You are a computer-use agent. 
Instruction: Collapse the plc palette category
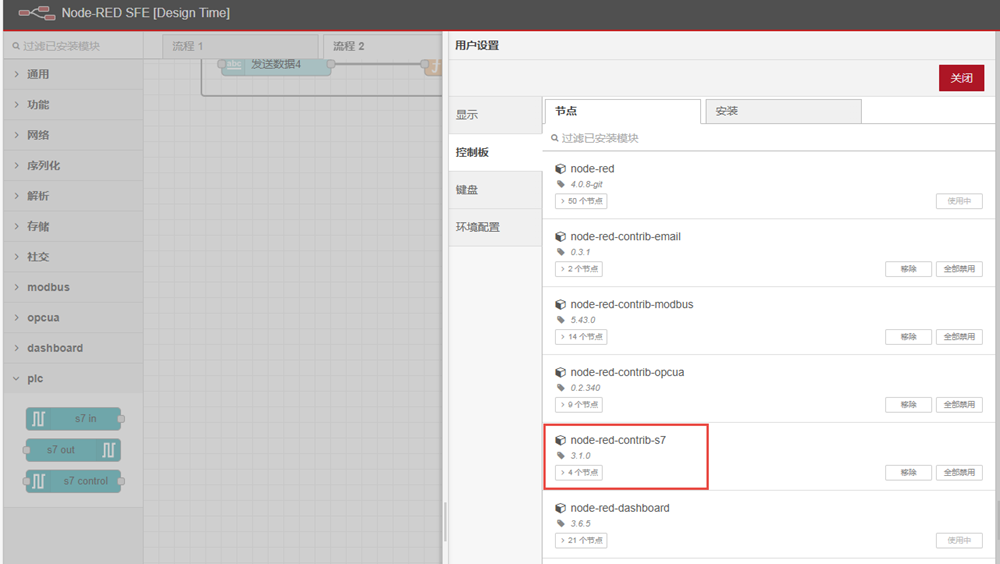[x=73, y=378]
